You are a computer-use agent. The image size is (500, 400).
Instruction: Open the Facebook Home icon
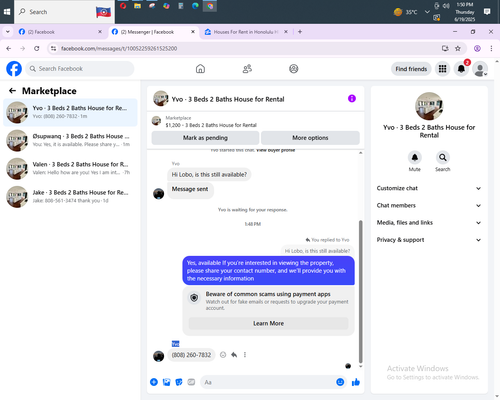(x=200, y=69)
